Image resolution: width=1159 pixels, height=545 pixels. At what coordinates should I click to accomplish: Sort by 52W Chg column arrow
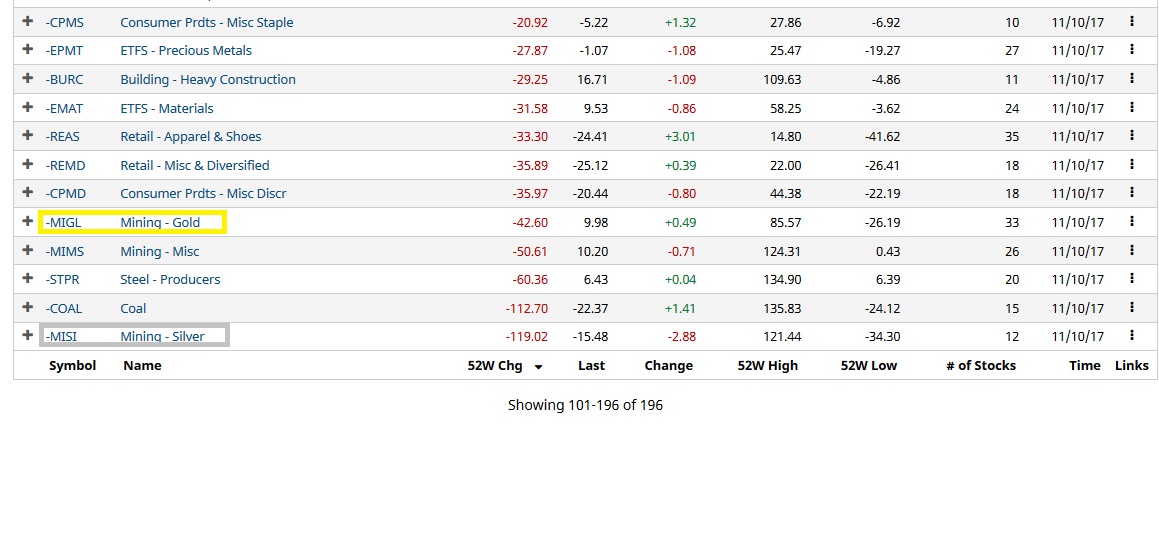[x=538, y=367]
